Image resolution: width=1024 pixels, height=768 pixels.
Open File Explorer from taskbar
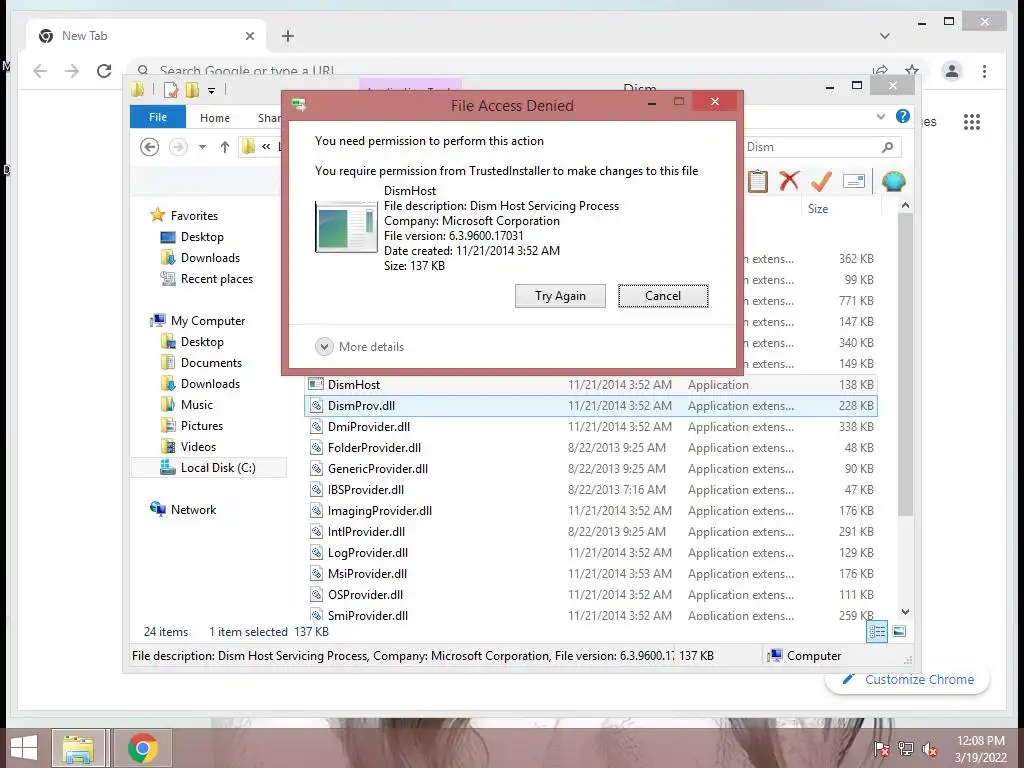78,748
